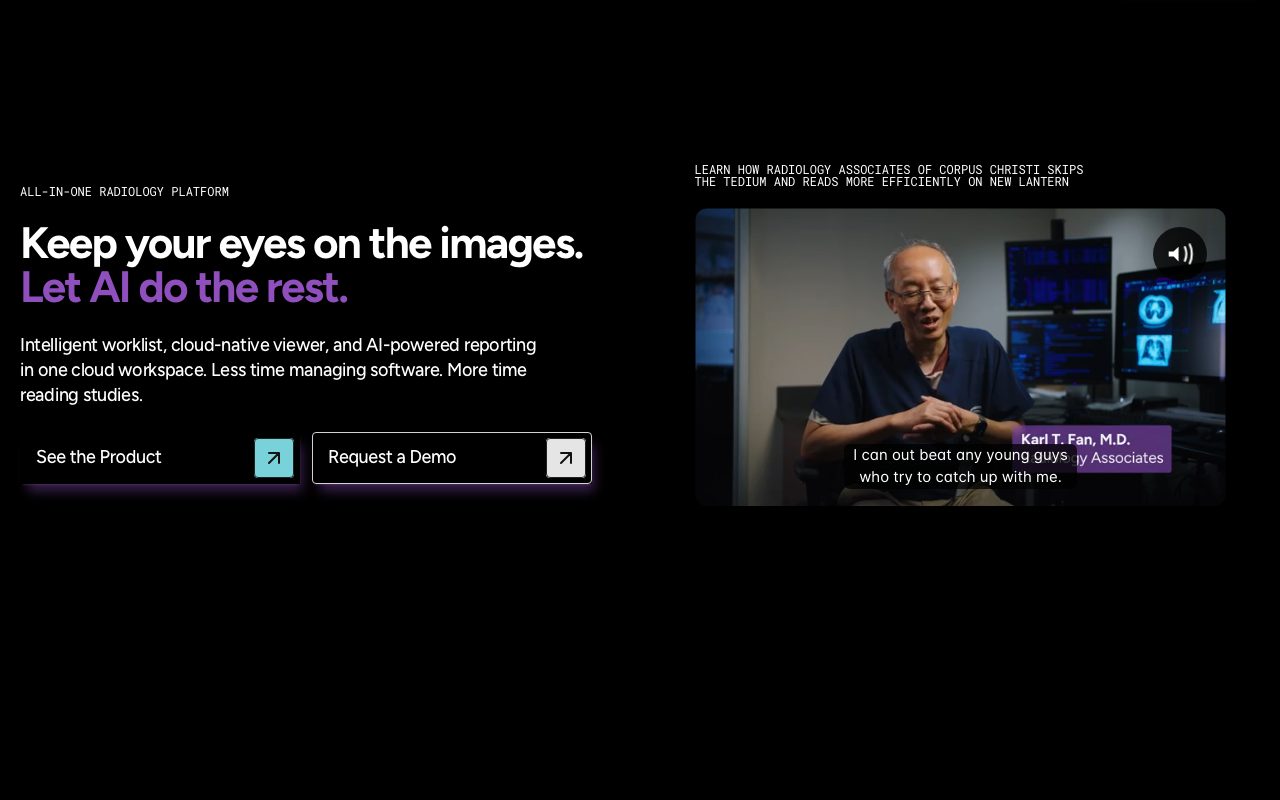The width and height of the screenshot is (1280, 800).
Task: Click the white arrow icon beside Request a Demo
Action: (566, 458)
